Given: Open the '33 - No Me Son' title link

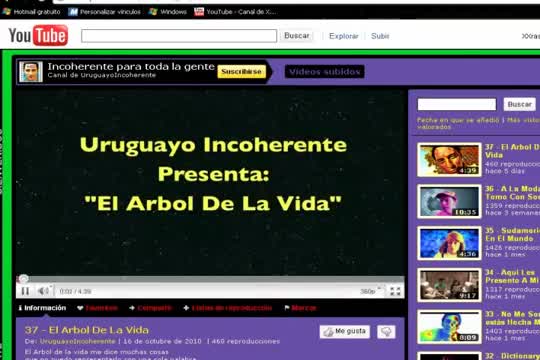Looking at the screenshot, I should click(x=512, y=318).
